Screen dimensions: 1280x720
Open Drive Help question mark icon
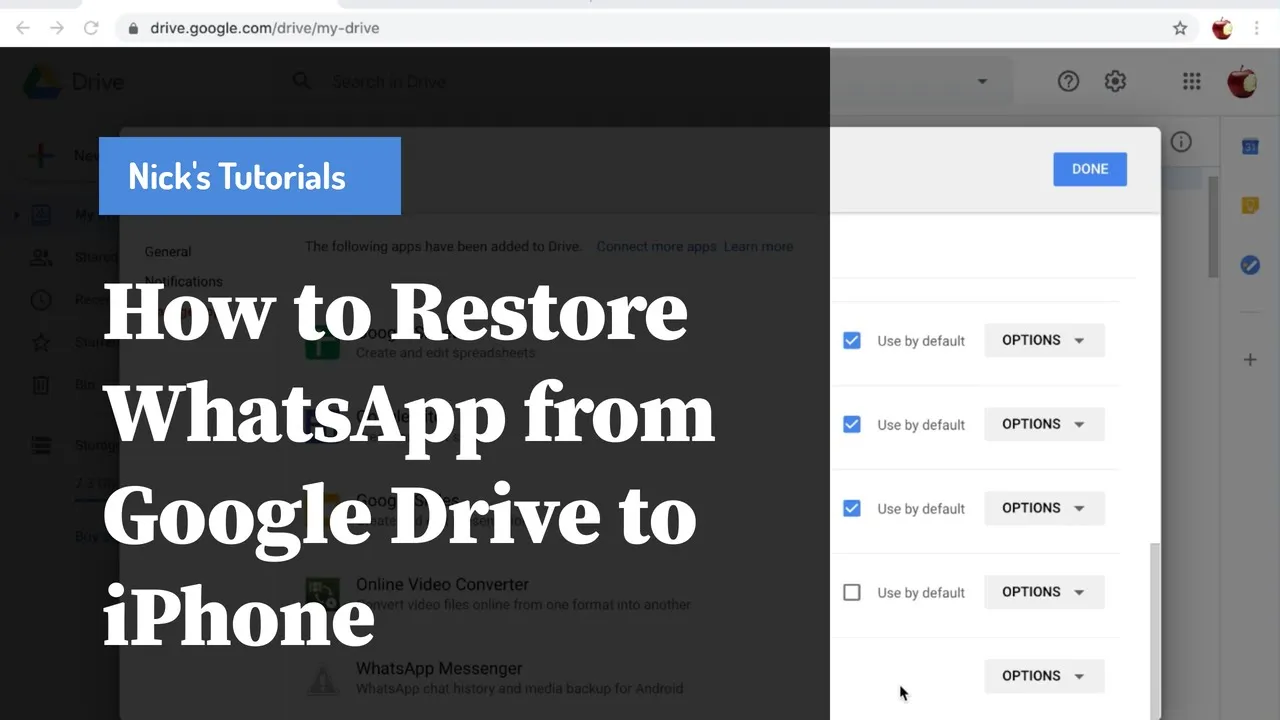pyautogui.click(x=1068, y=81)
